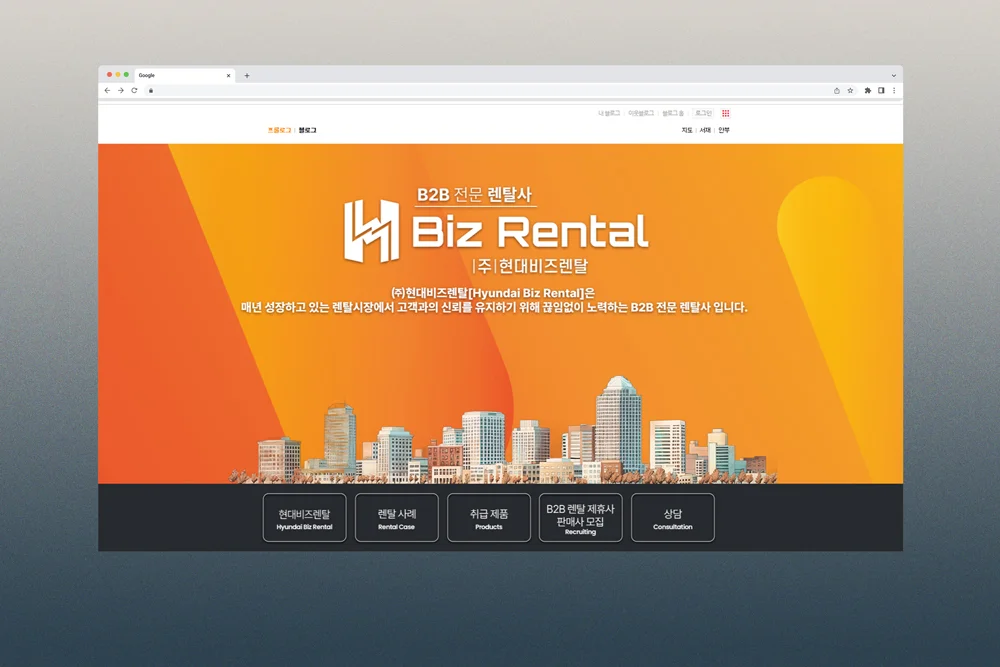Select the Google browser tab
The height and width of the screenshot is (667, 1000).
(x=184, y=75)
